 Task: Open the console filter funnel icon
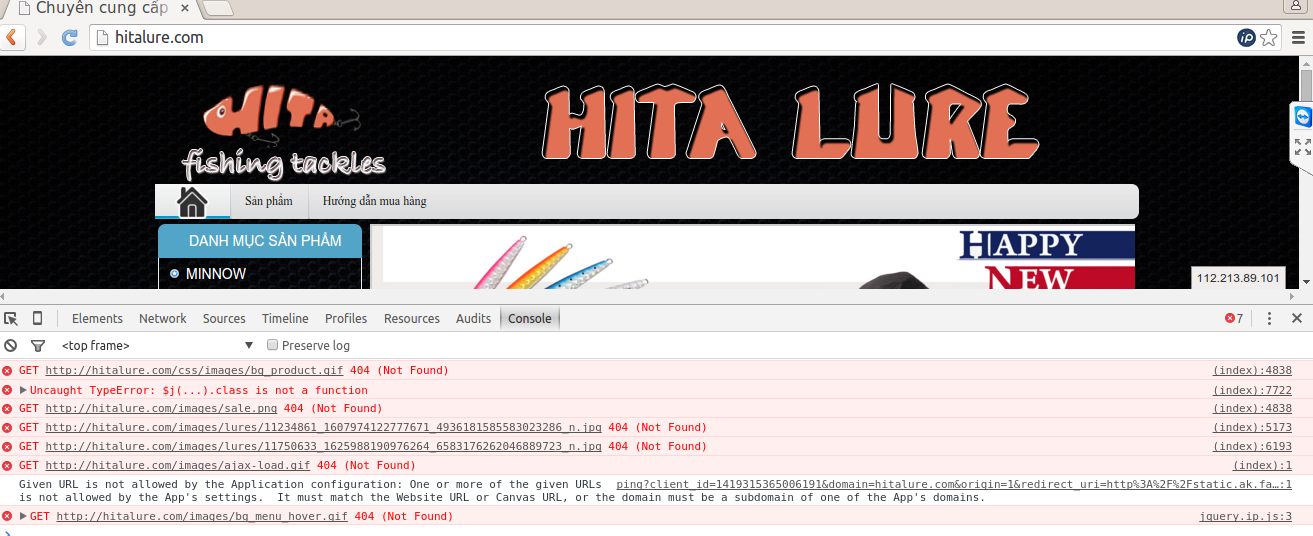(38, 345)
